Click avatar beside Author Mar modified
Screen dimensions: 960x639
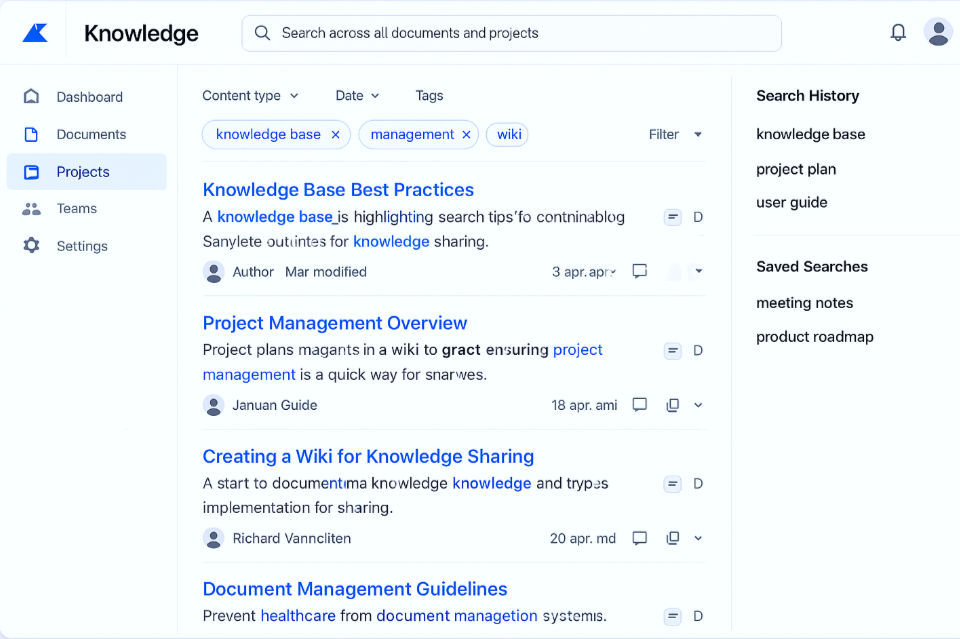(214, 272)
